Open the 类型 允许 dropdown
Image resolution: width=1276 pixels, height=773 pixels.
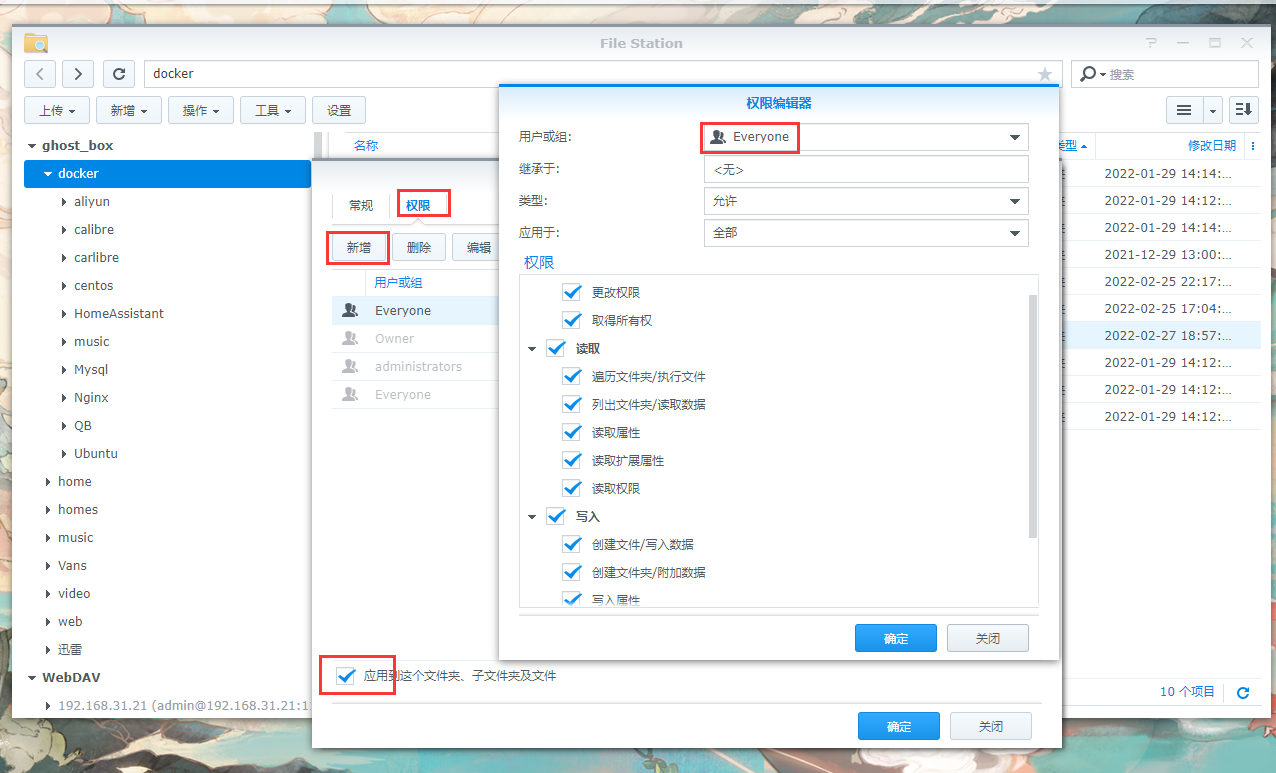point(866,201)
